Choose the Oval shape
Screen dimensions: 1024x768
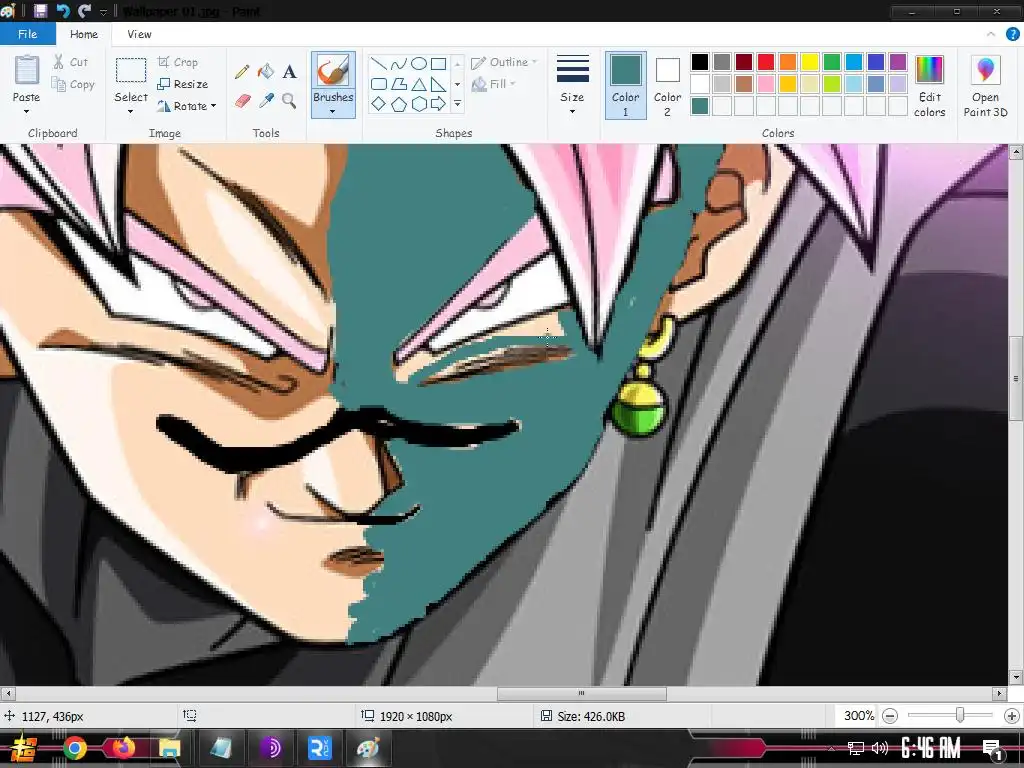point(419,64)
